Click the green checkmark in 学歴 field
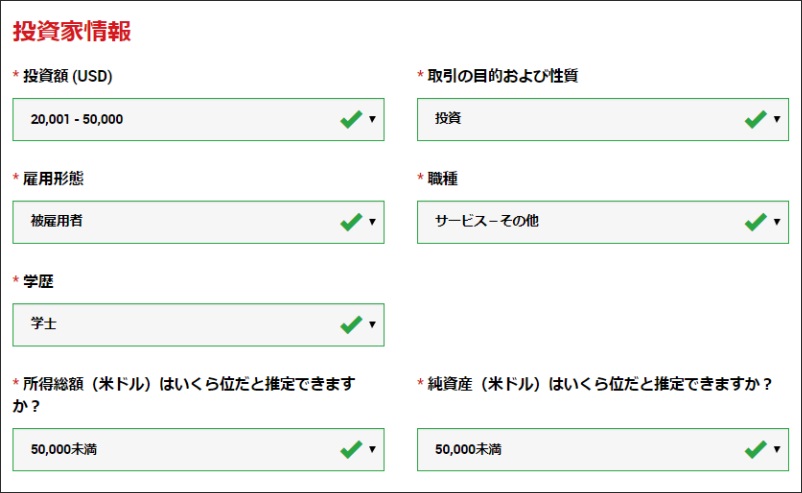This screenshot has width=802, height=493. [351, 325]
